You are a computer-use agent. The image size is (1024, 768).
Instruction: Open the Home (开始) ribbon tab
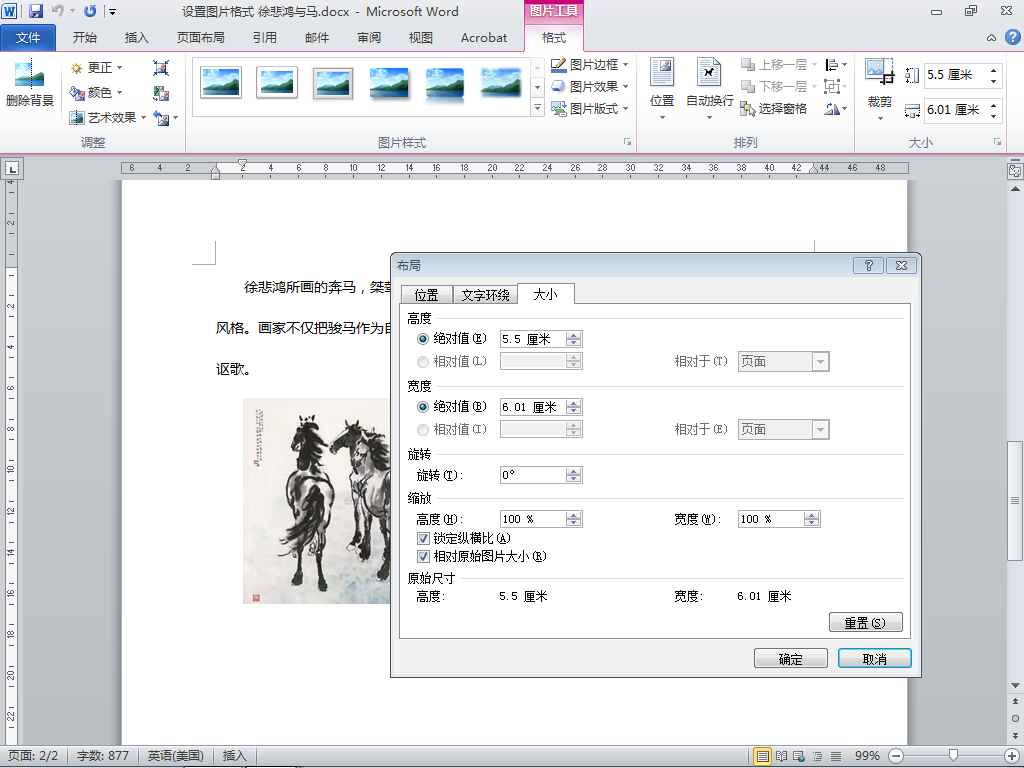coord(85,38)
